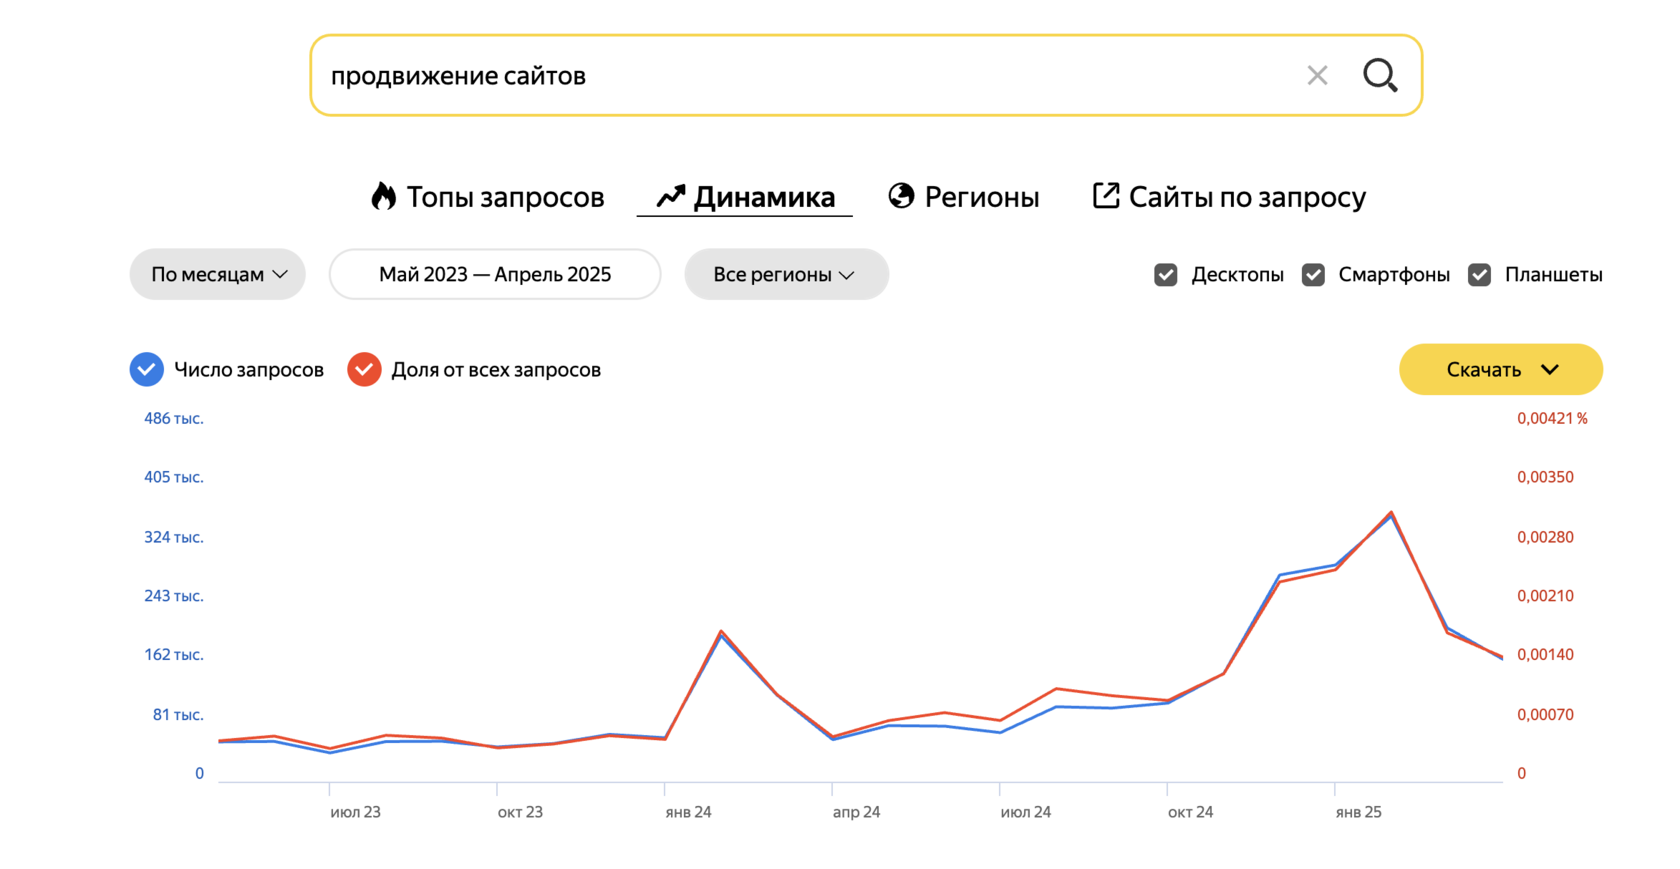The image size is (1680, 869).
Task: Clear the search field with the X icon
Action: click(1317, 75)
